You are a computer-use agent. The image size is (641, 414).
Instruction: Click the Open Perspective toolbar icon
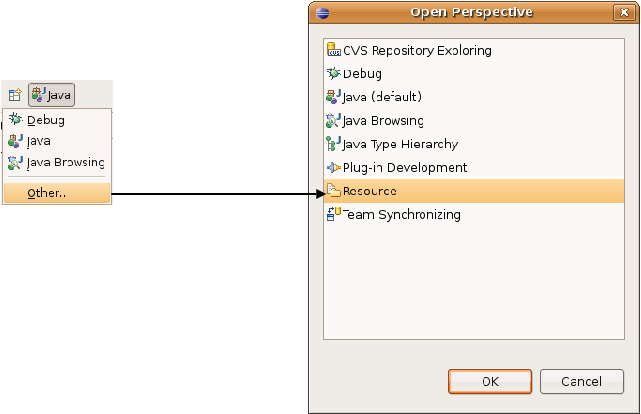pos(15,95)
